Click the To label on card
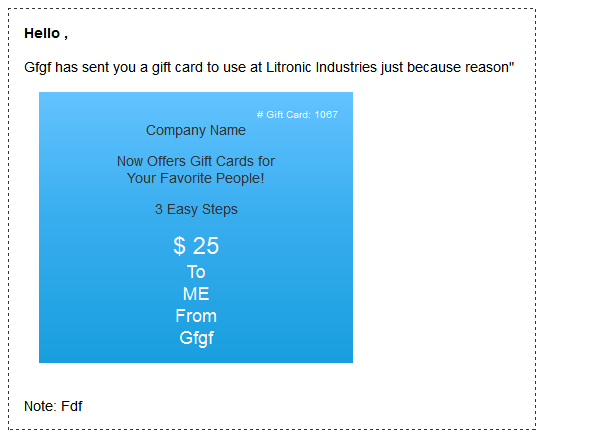This screenshot has width=600, height=438. pos(196,272)
